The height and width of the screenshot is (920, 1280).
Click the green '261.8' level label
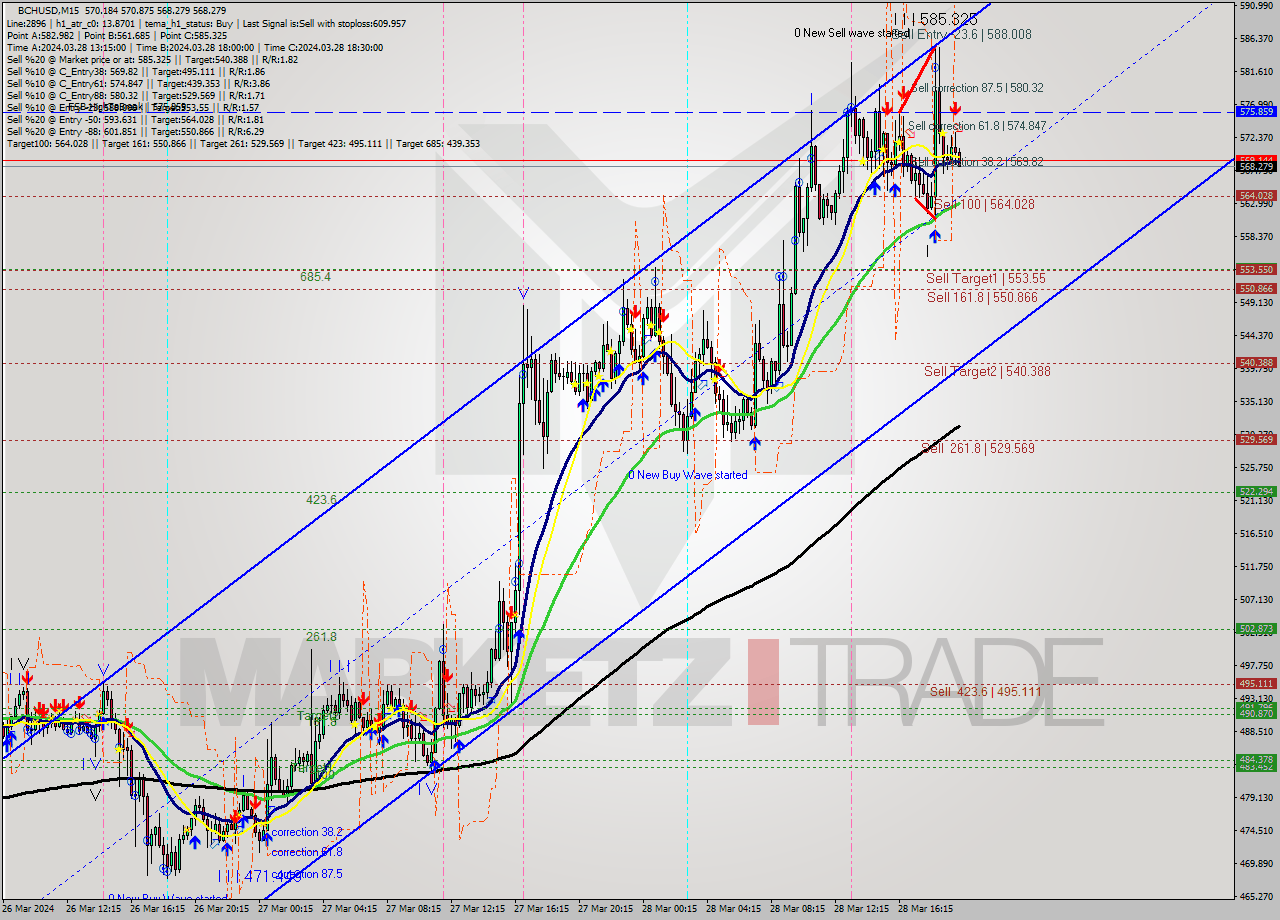(321, 636)
